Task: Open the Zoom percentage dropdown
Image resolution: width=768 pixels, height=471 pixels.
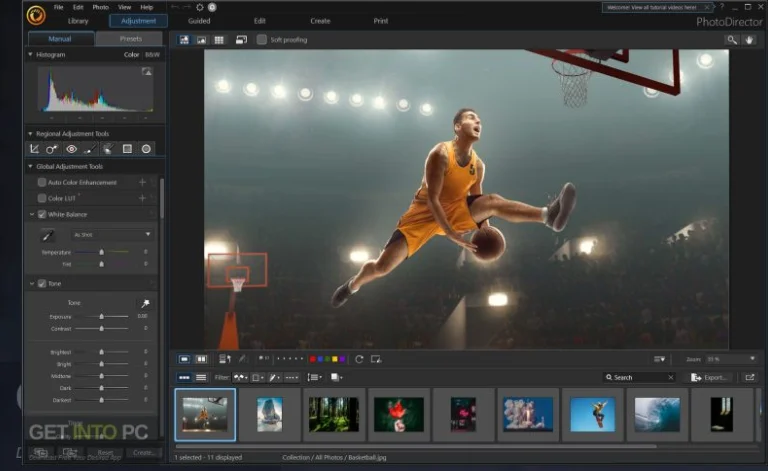Action: pos(731,359)
